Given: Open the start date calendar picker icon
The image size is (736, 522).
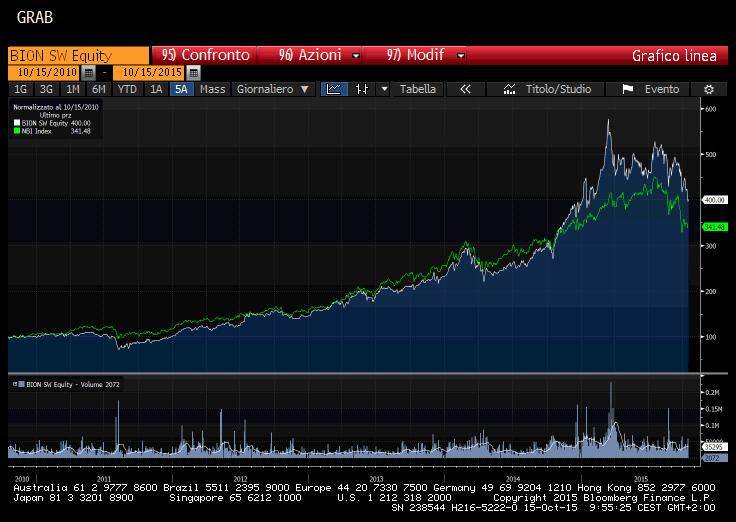Looking at the screenshot, I should click(x=88, y=73).
